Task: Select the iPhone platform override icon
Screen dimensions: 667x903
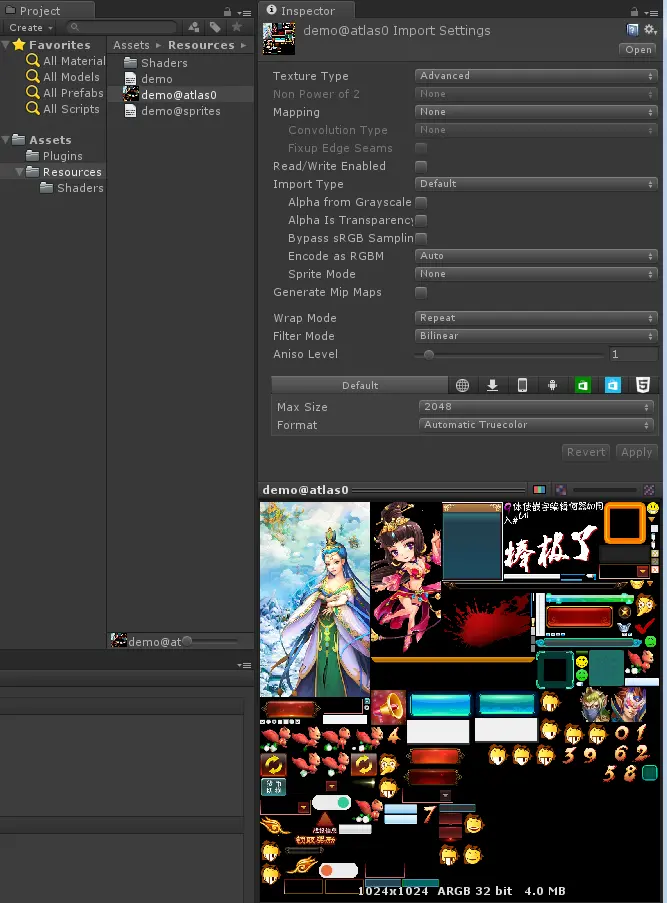Action: click(x=522, y=385)
